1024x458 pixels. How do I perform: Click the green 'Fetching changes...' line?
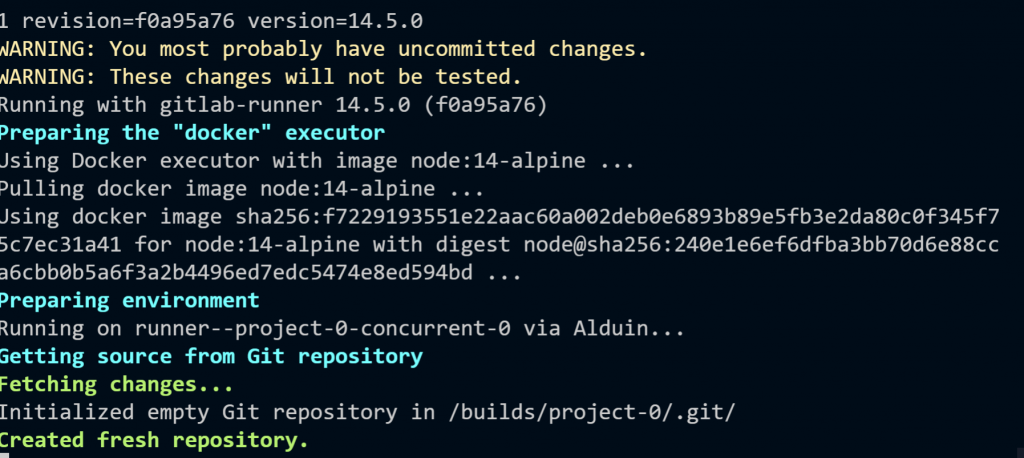click(x=116, y=385)
